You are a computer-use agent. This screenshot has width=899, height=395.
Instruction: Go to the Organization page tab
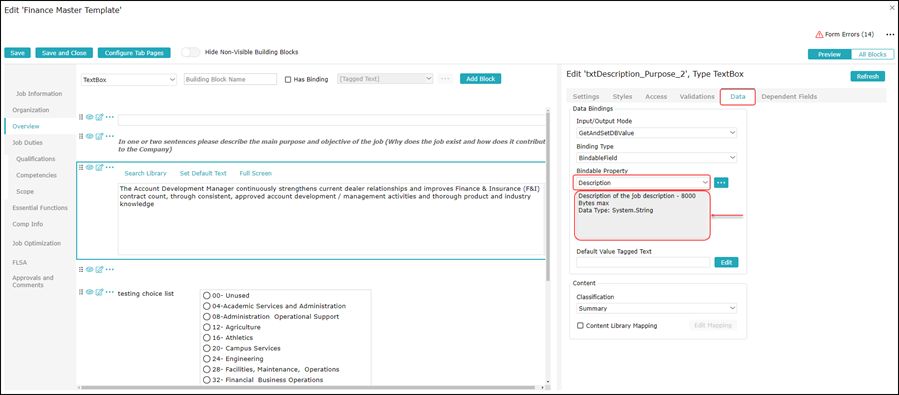coord(31,109)
